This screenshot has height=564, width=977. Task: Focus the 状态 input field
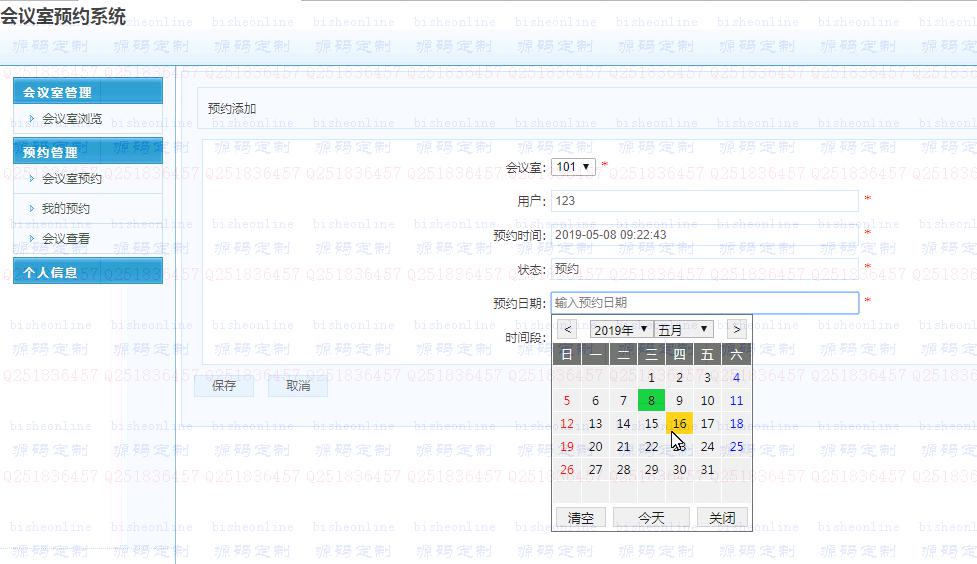[x=705, y=269]
